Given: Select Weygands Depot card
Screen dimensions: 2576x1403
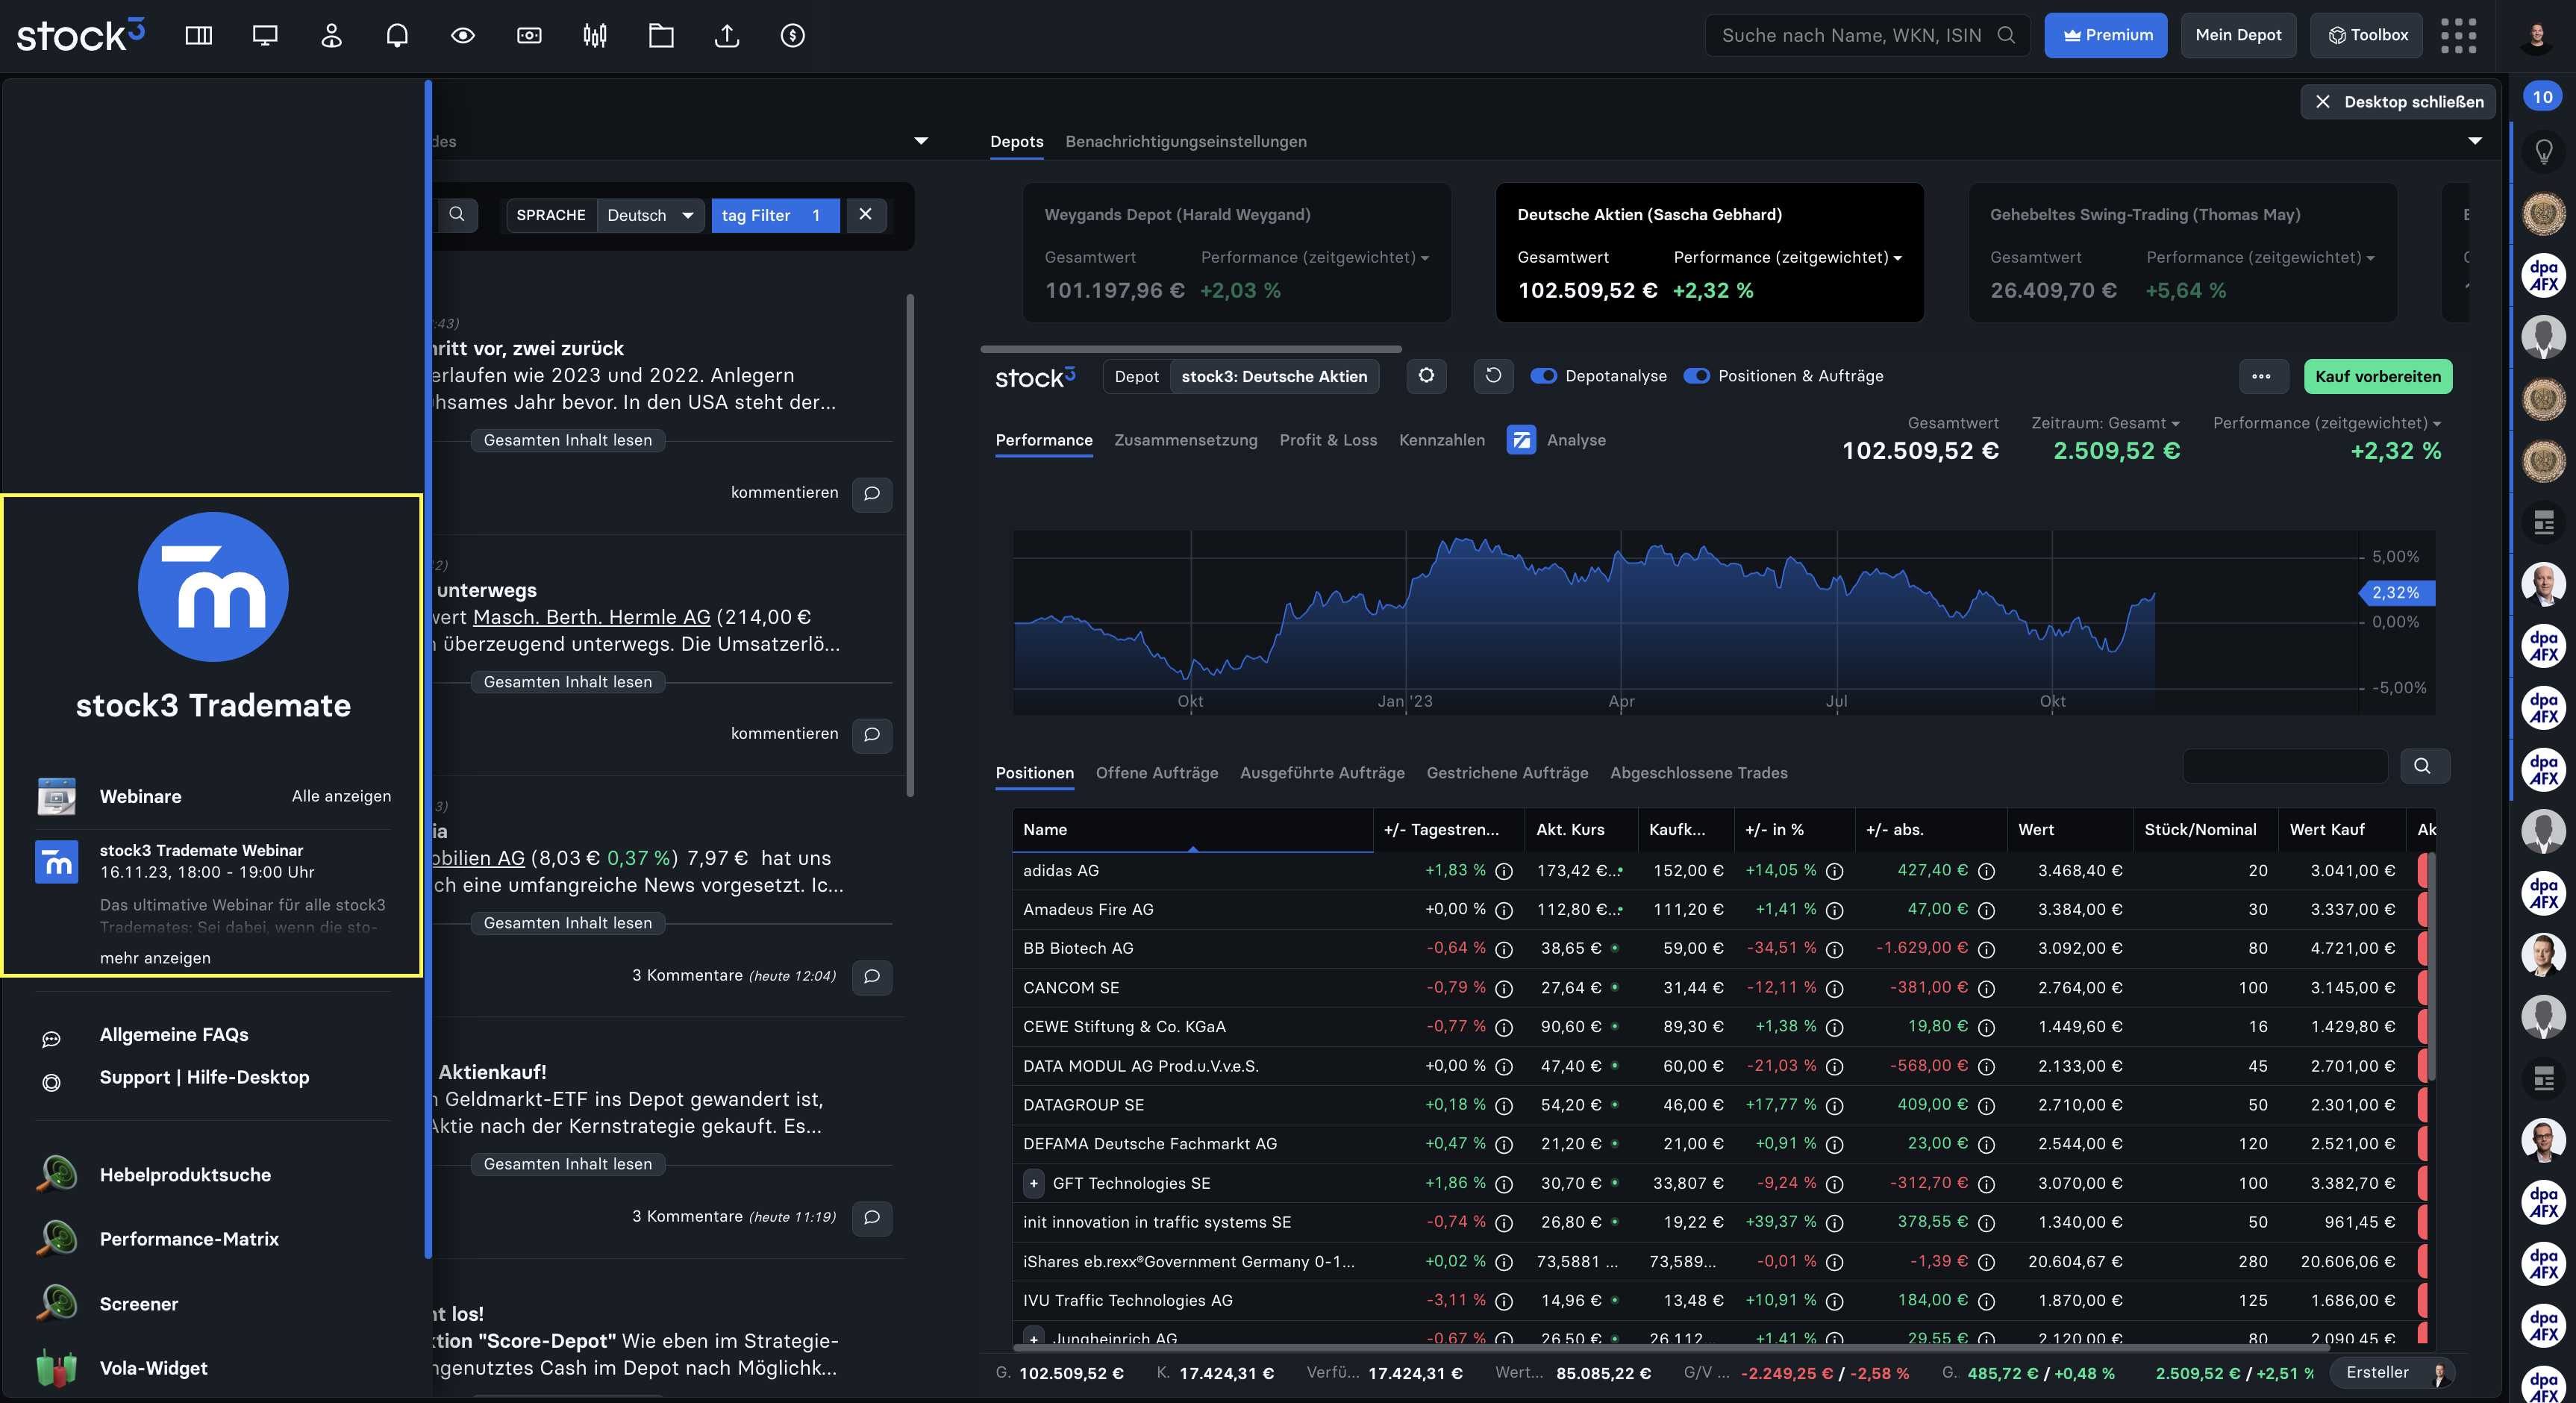Looking at the screenshot, I should point(1236,252).
